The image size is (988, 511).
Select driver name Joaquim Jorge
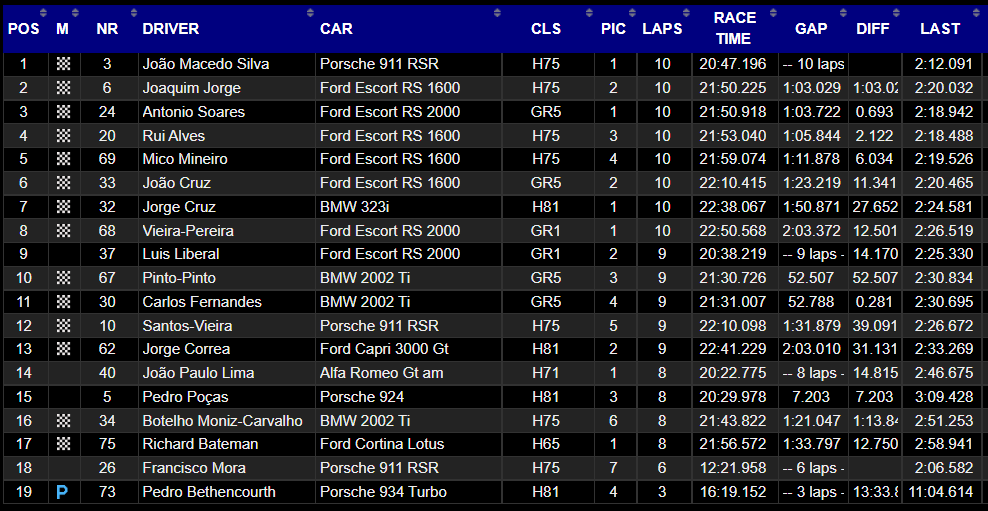[x=191, y=88]
